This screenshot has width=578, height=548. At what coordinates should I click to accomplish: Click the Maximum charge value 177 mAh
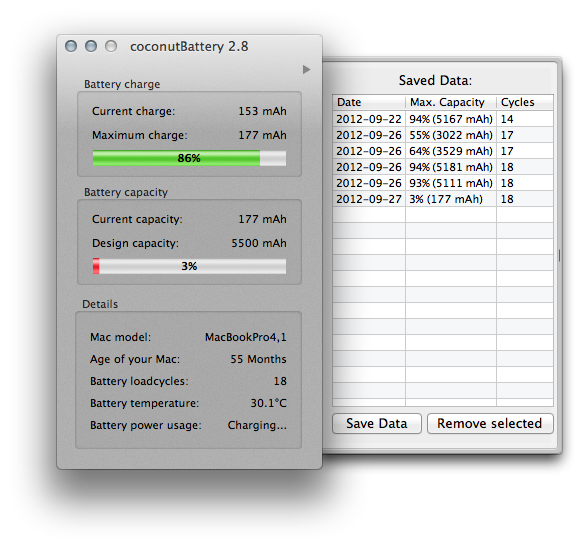[x=262, y=135]
